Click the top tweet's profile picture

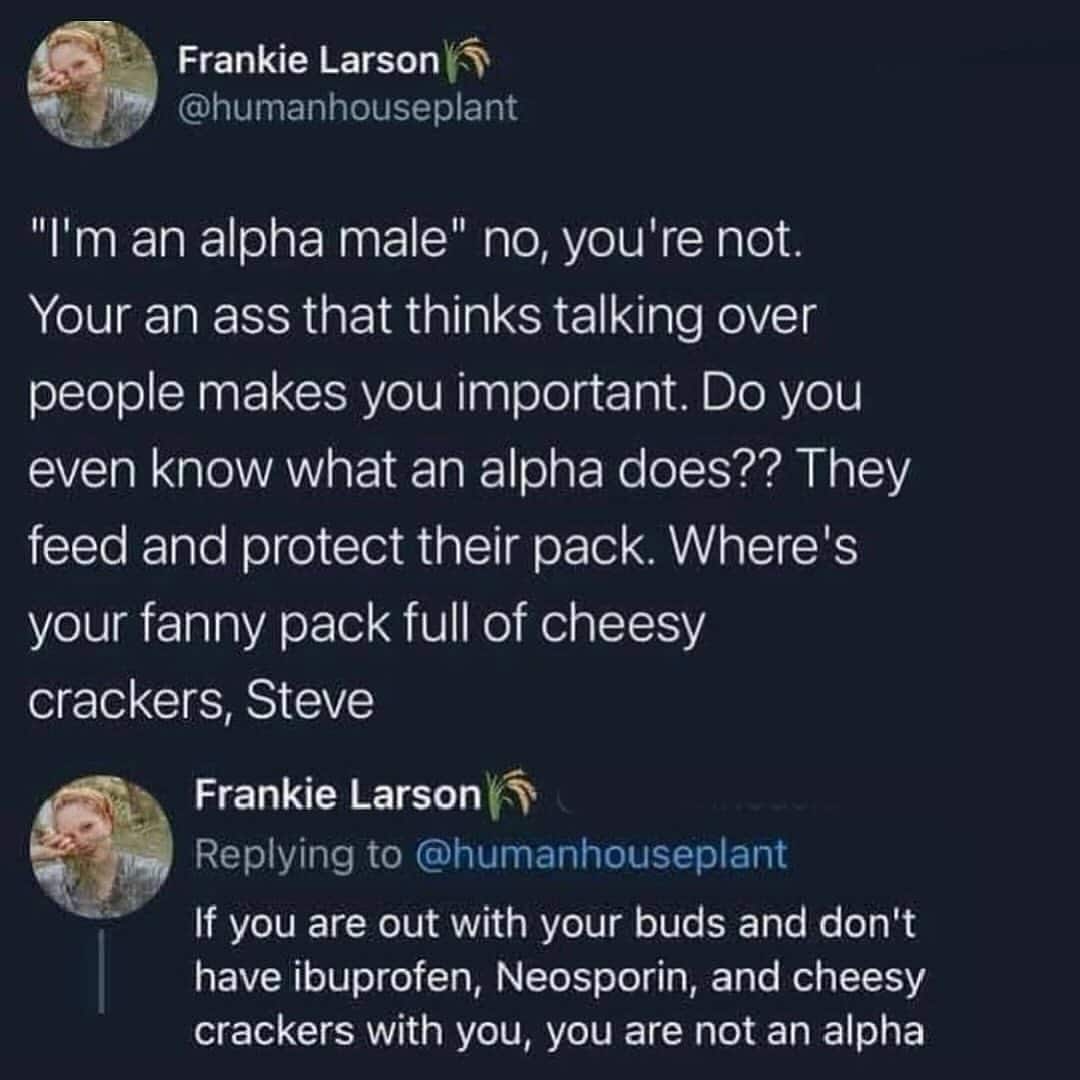click(92, 84)
